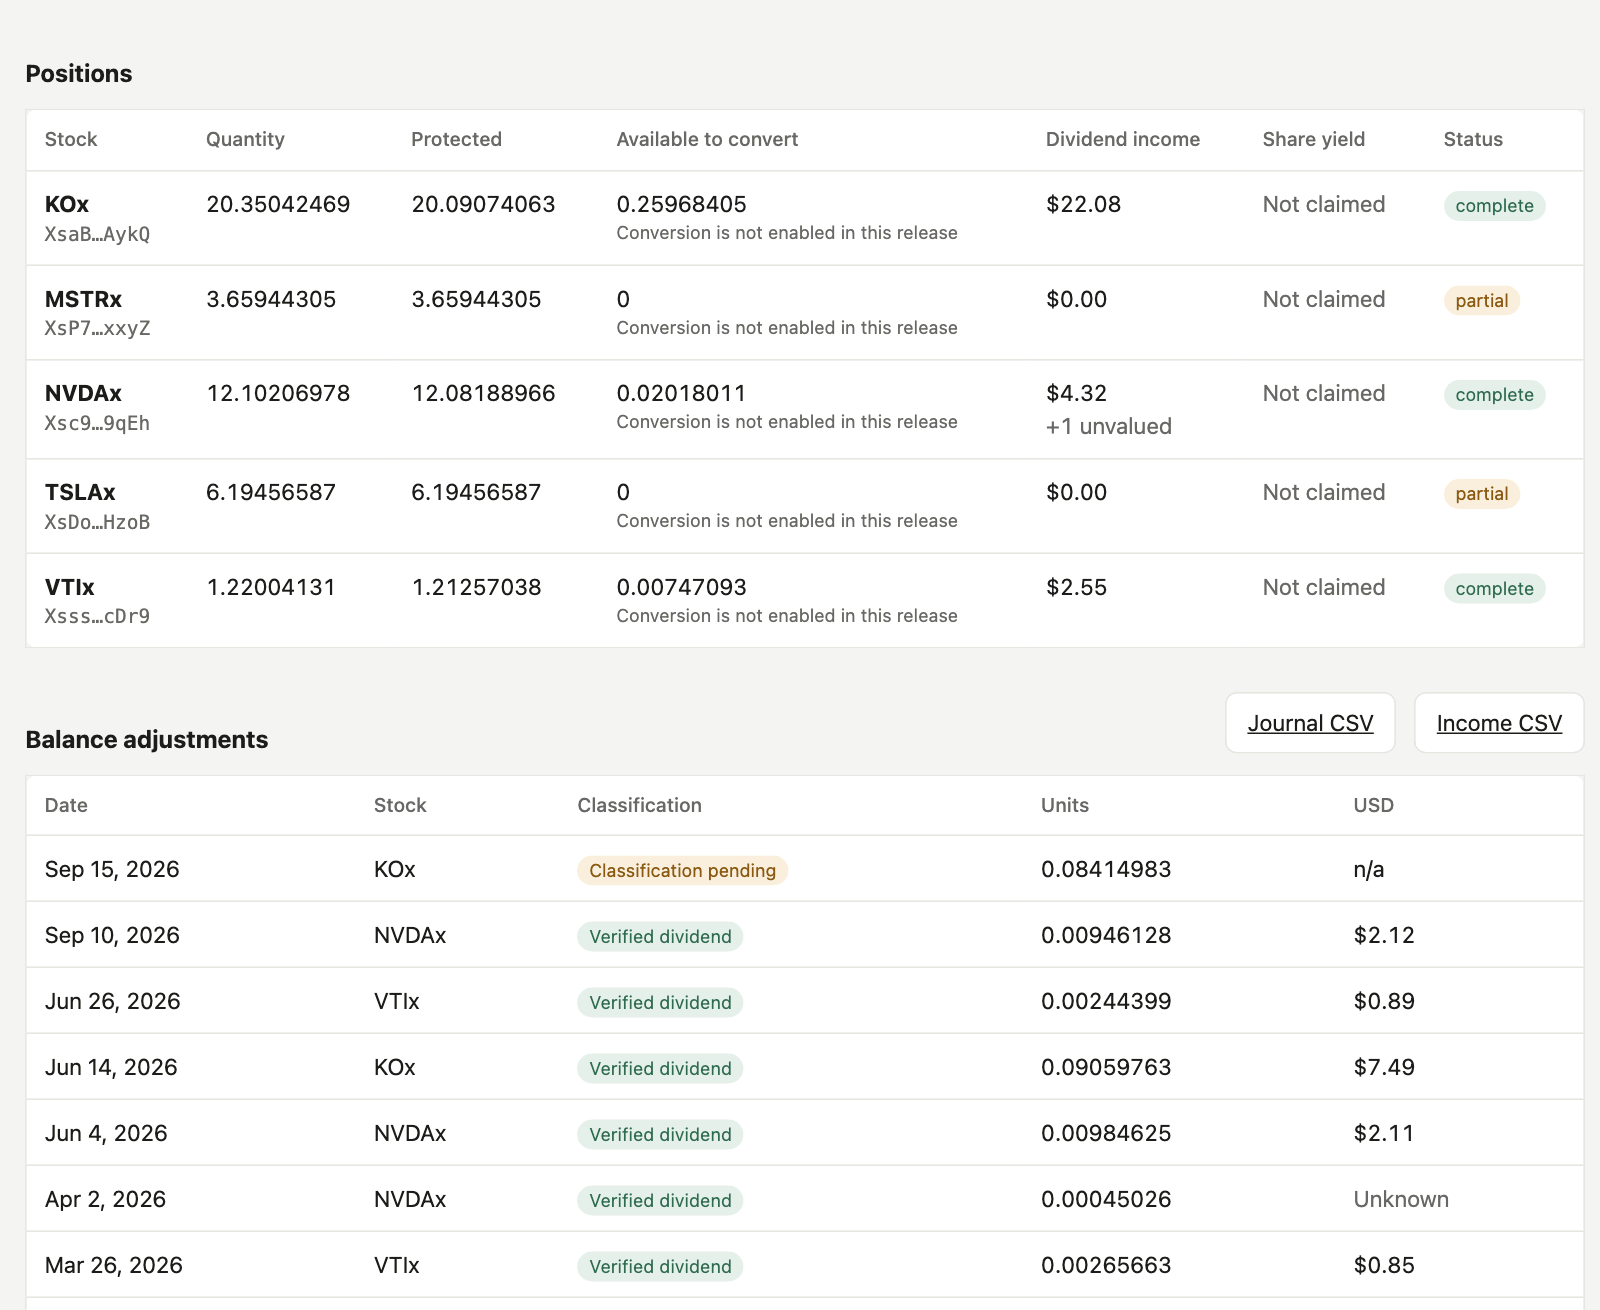This screenshot has height=1310, width=1600.
Task: Click the partial status badge for MSTRx
Action: point(1481,301)
